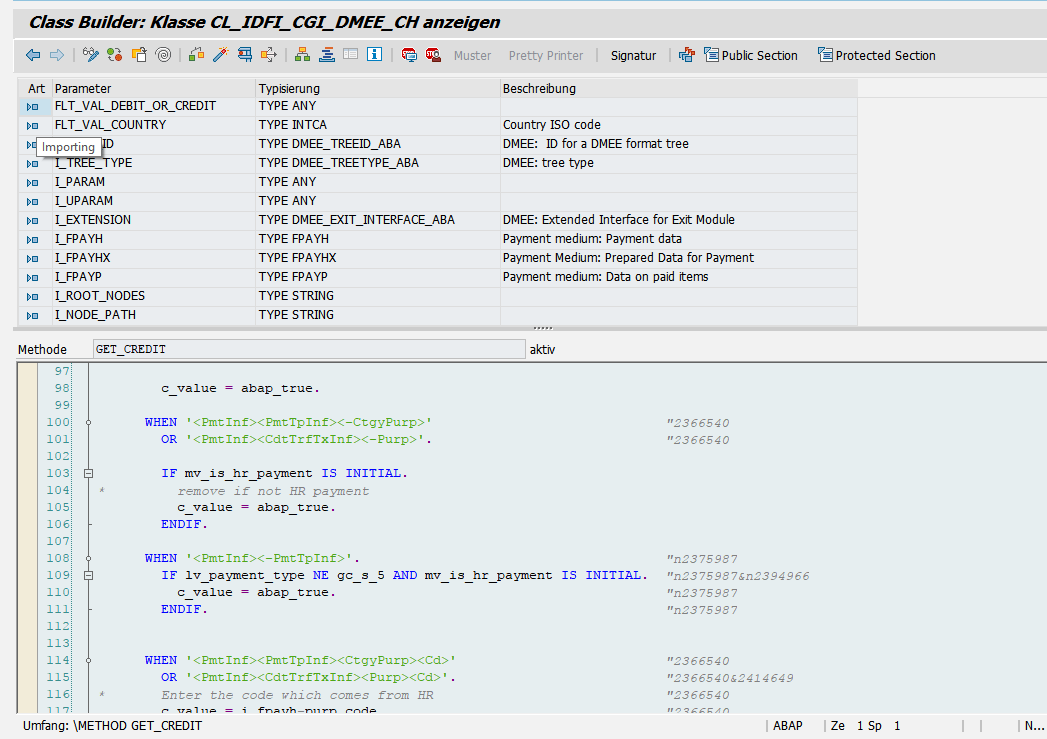Image resolution: width=1047 pixels, height=739 pixels.
Task: Collapse the IF block at line 103
Action: click(88, 473)
